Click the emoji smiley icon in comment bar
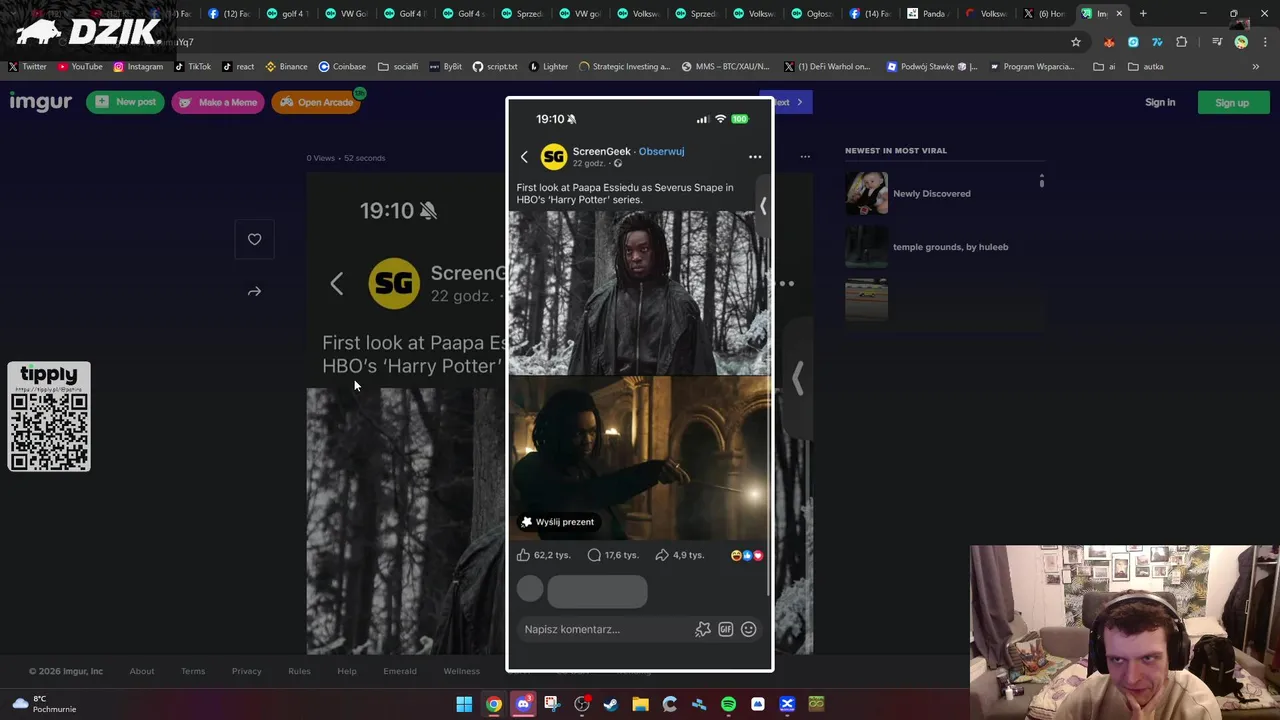 click(749, 629)
